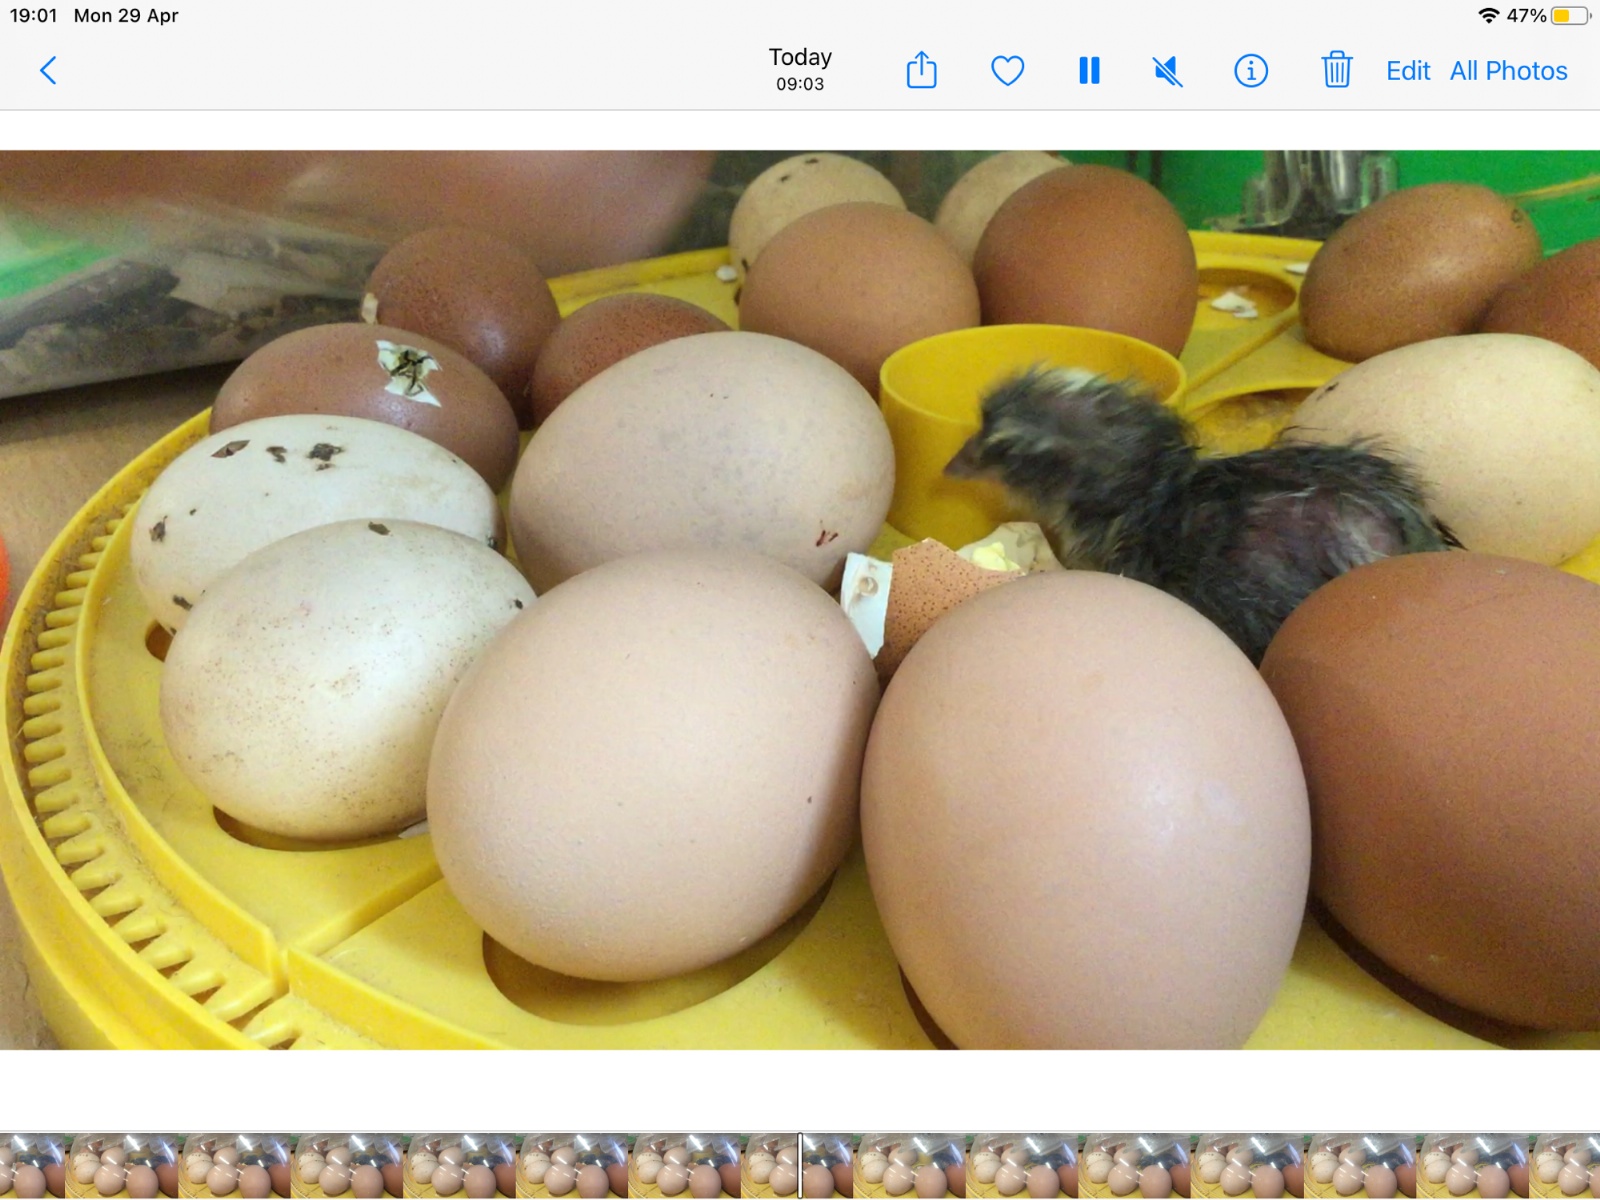Tap the 47% battery percentage

pos(1526,15)
